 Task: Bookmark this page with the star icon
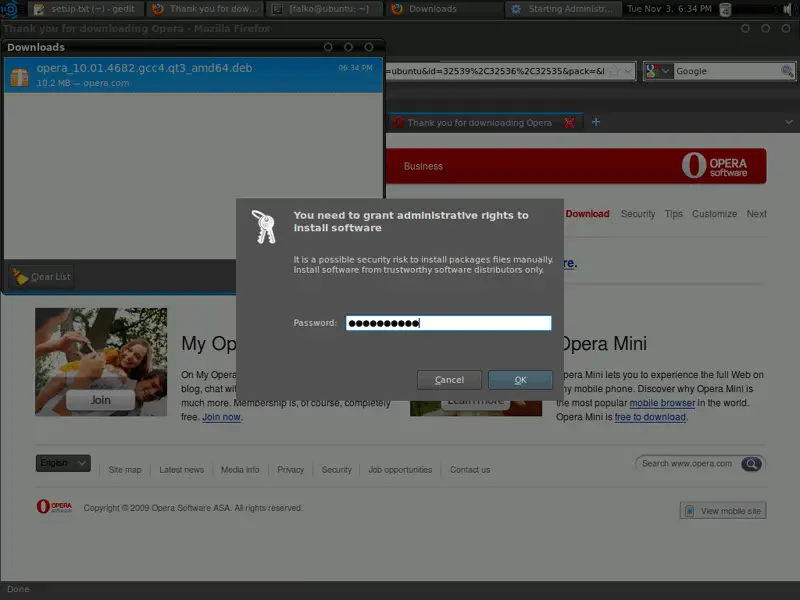615,71
